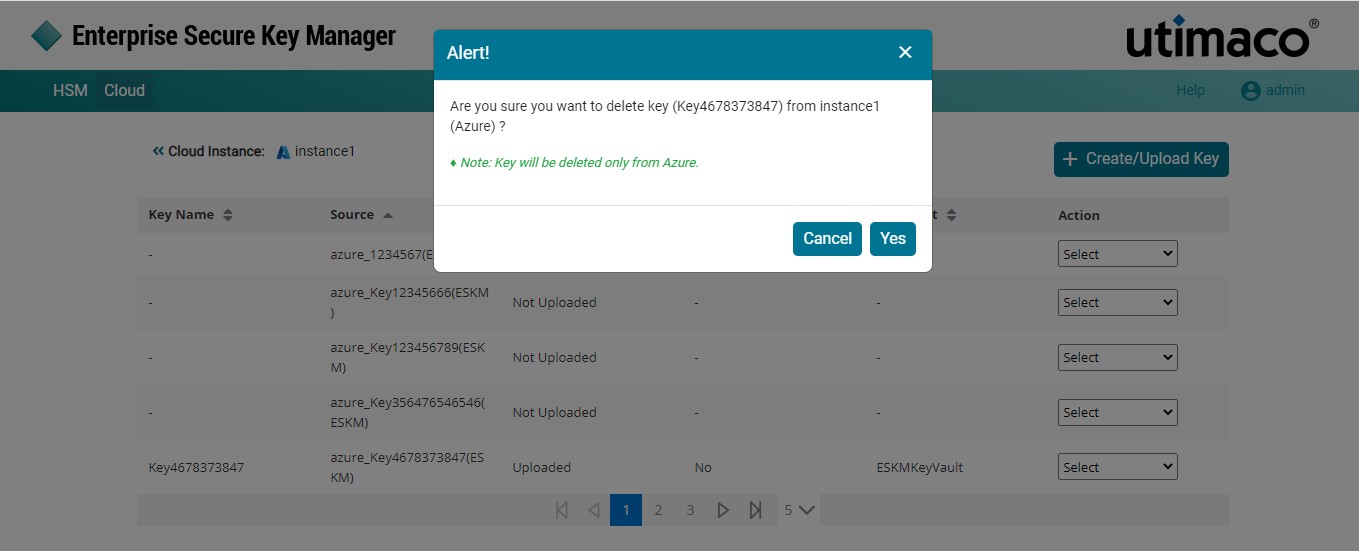Confirm deletion by clicking Yes
The image size is (1359, 551).
(x=893, y=238)
